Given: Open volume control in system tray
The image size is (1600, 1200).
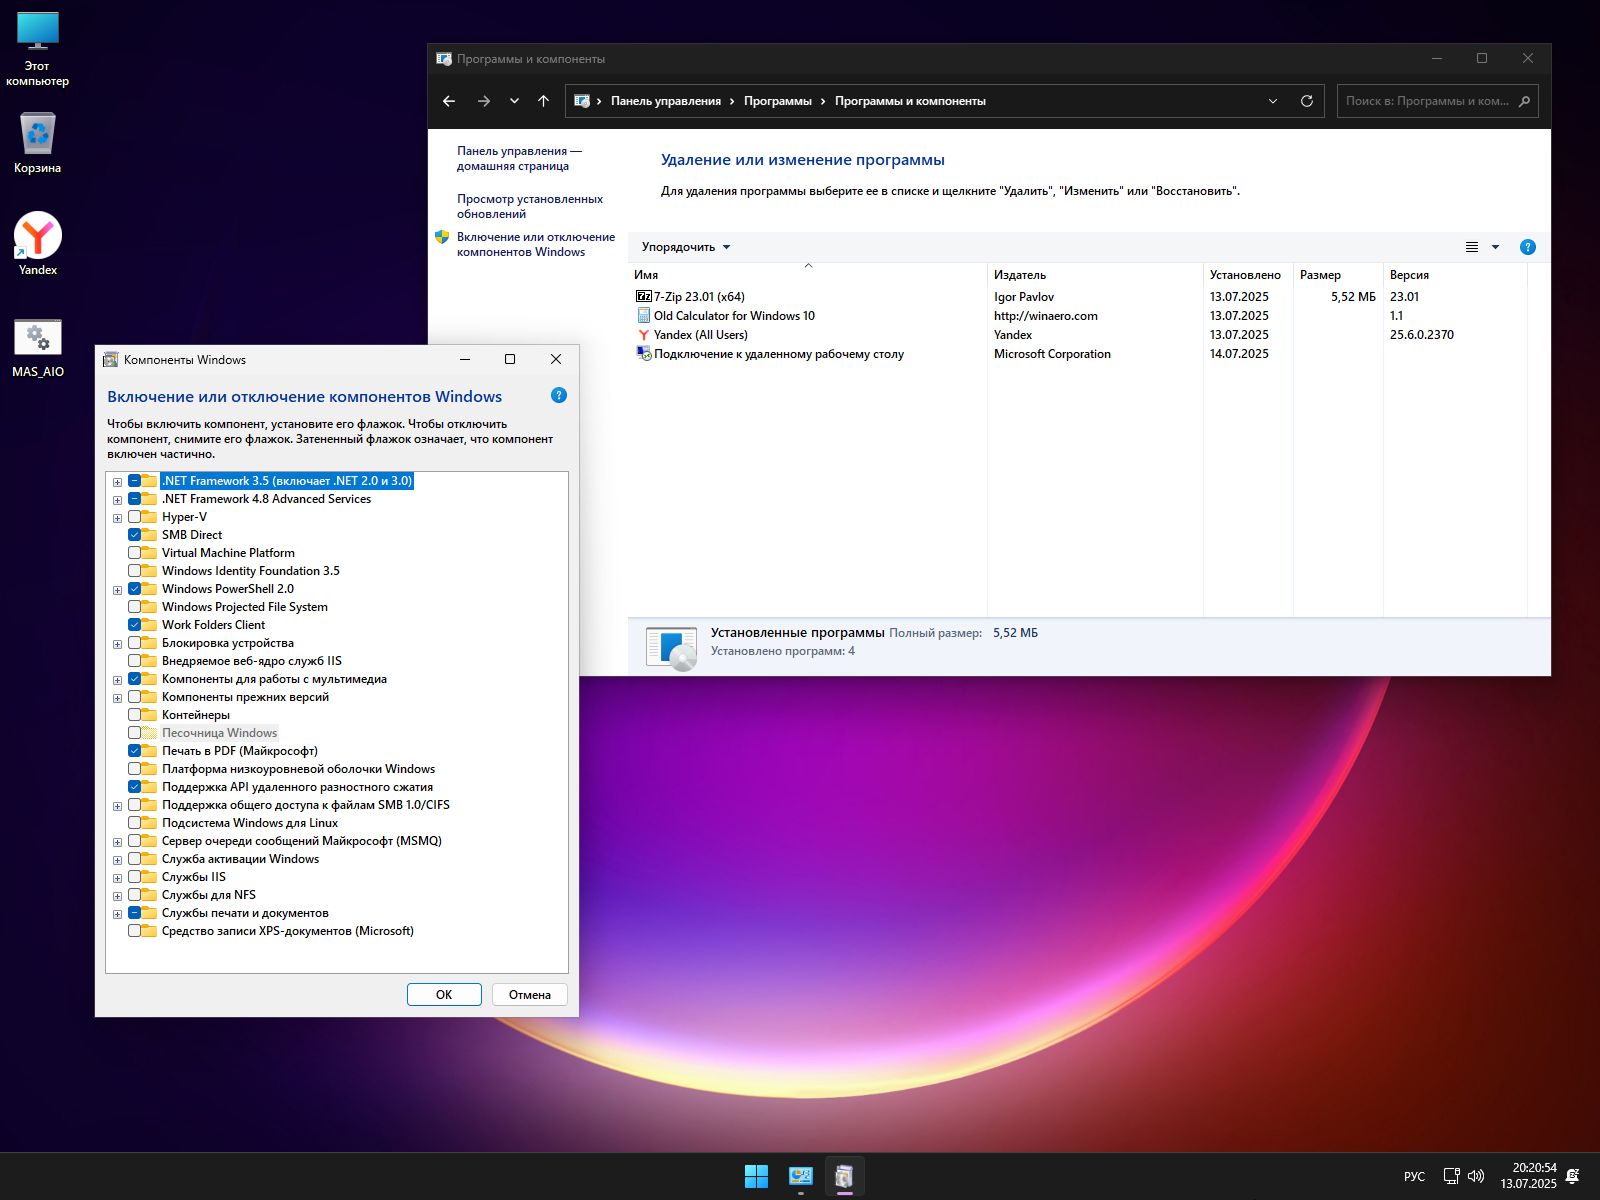Looking at the screenshot, I should (x=1476, y=1176).
